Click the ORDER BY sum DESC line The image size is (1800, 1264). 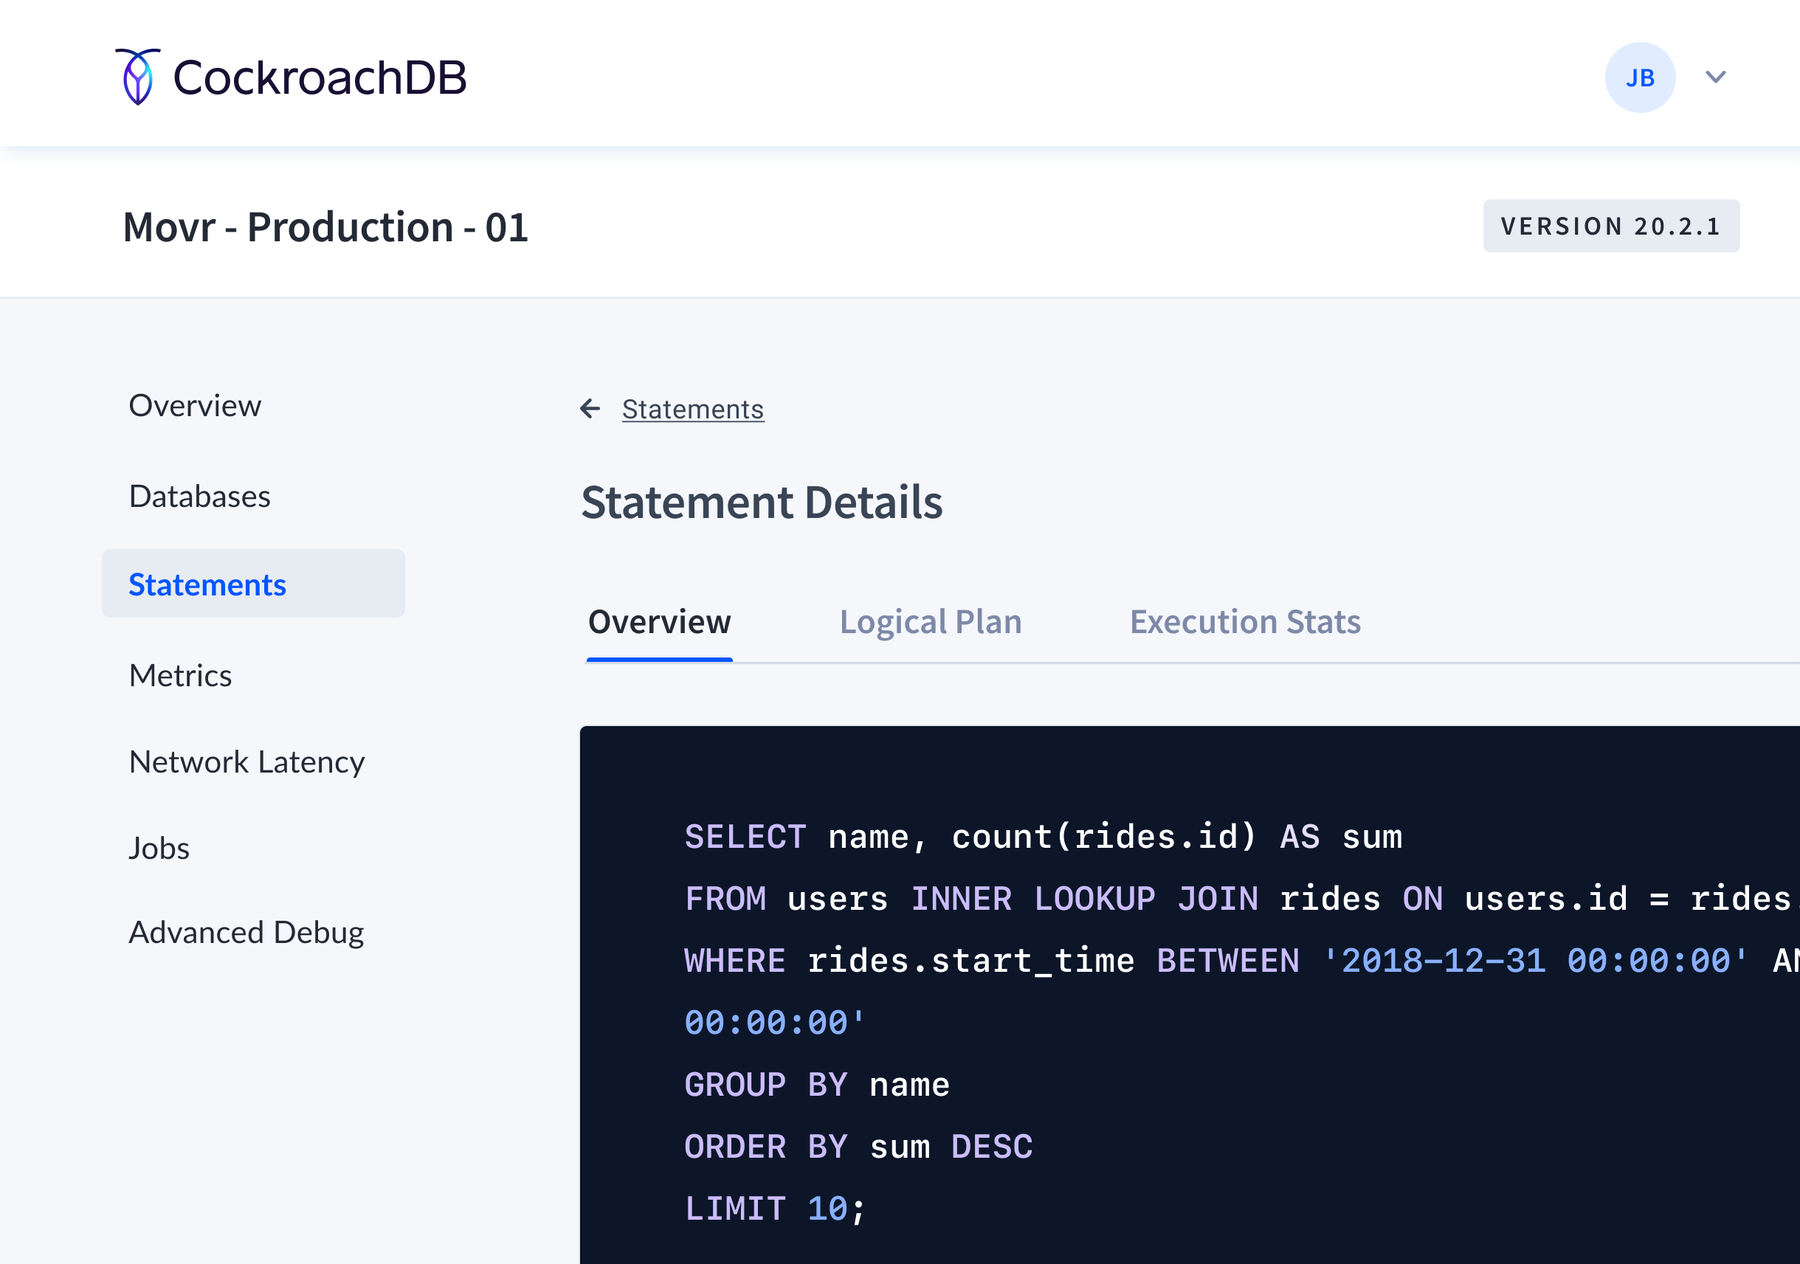coord(859,1147)
